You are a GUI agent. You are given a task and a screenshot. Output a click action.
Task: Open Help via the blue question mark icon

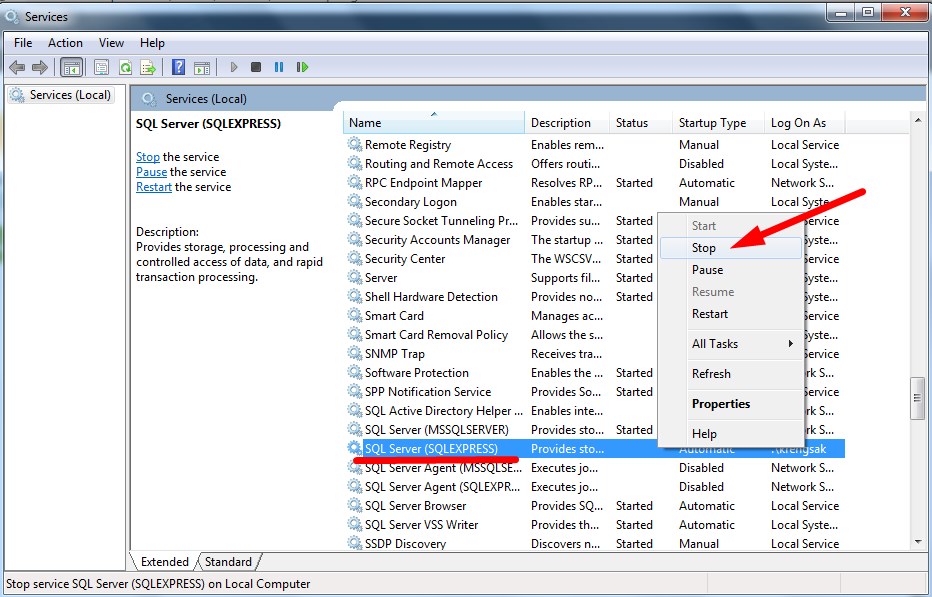(x=178, y=67)
